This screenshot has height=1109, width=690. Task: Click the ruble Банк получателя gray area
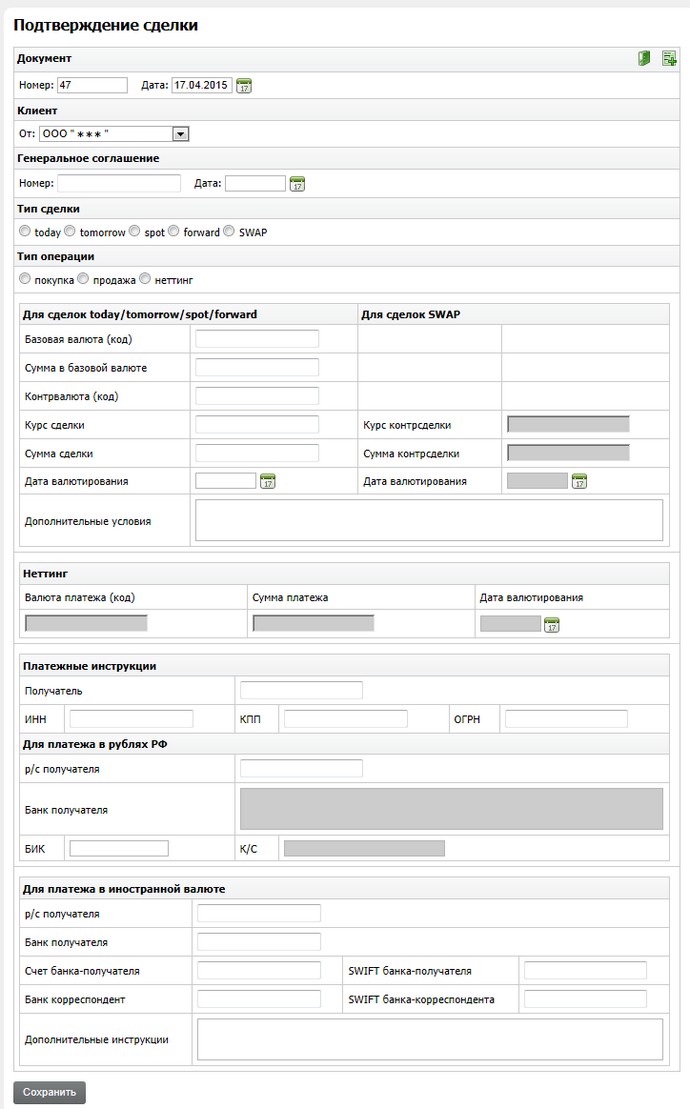point(452,809)
